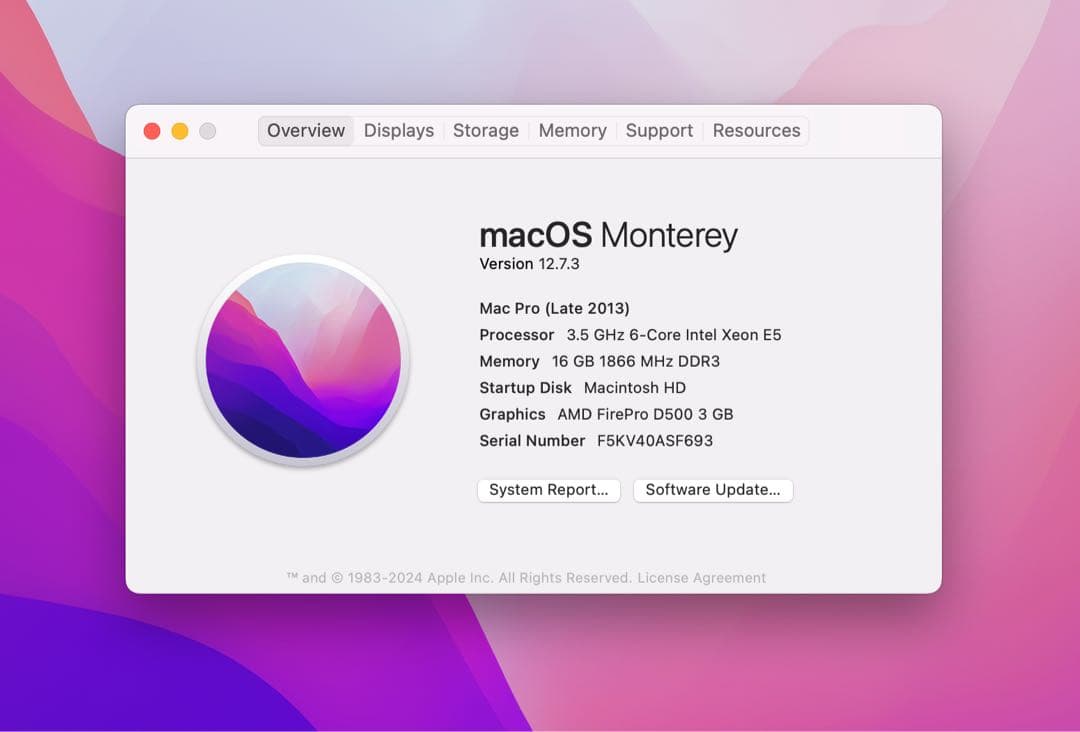
Task: Click the Graphics label
Action: pyautogui.click(x=512, y=415)
